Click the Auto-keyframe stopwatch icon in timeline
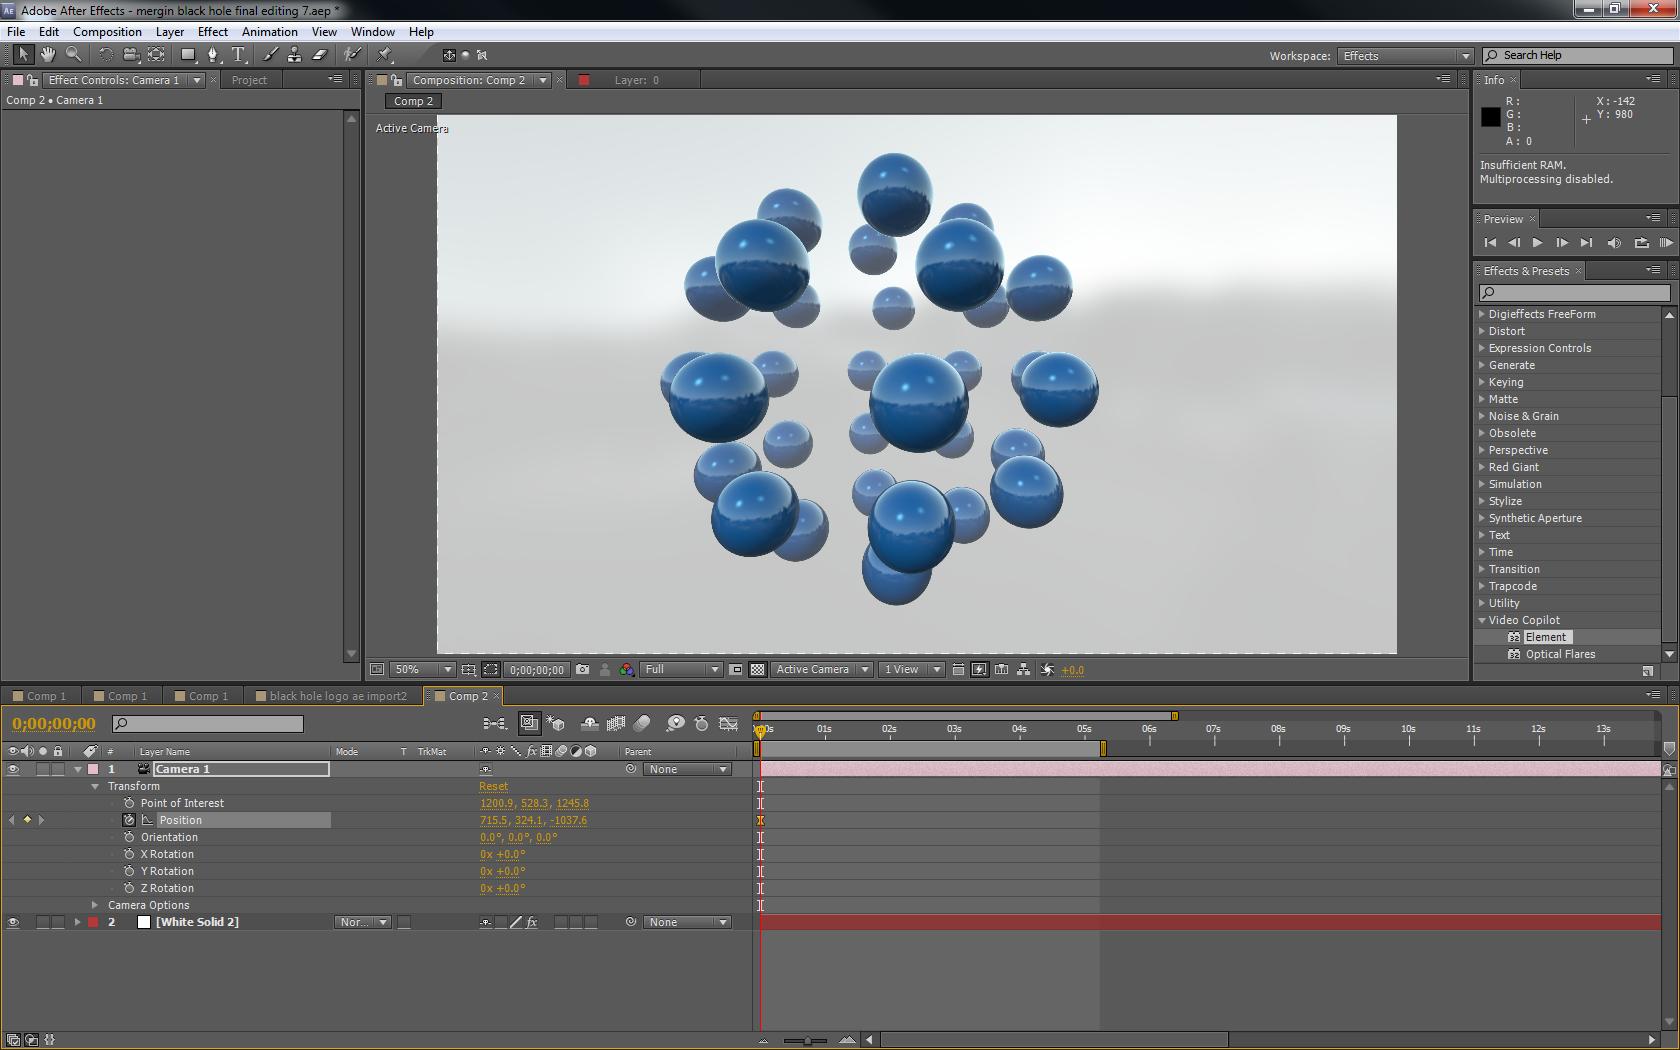The height and width of the screenshot is (1050, 1680). pyautogui.click(x=702, y=723)
